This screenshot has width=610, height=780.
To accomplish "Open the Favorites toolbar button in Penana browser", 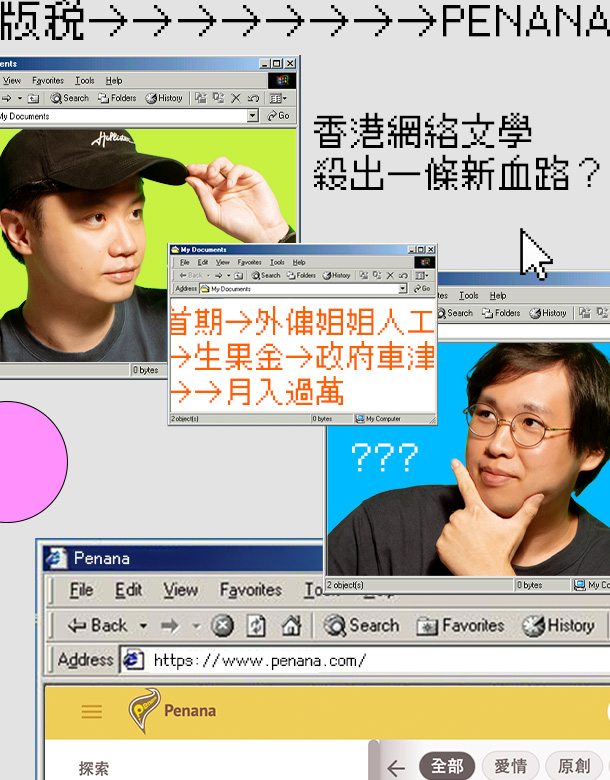I will coord(460,626).
